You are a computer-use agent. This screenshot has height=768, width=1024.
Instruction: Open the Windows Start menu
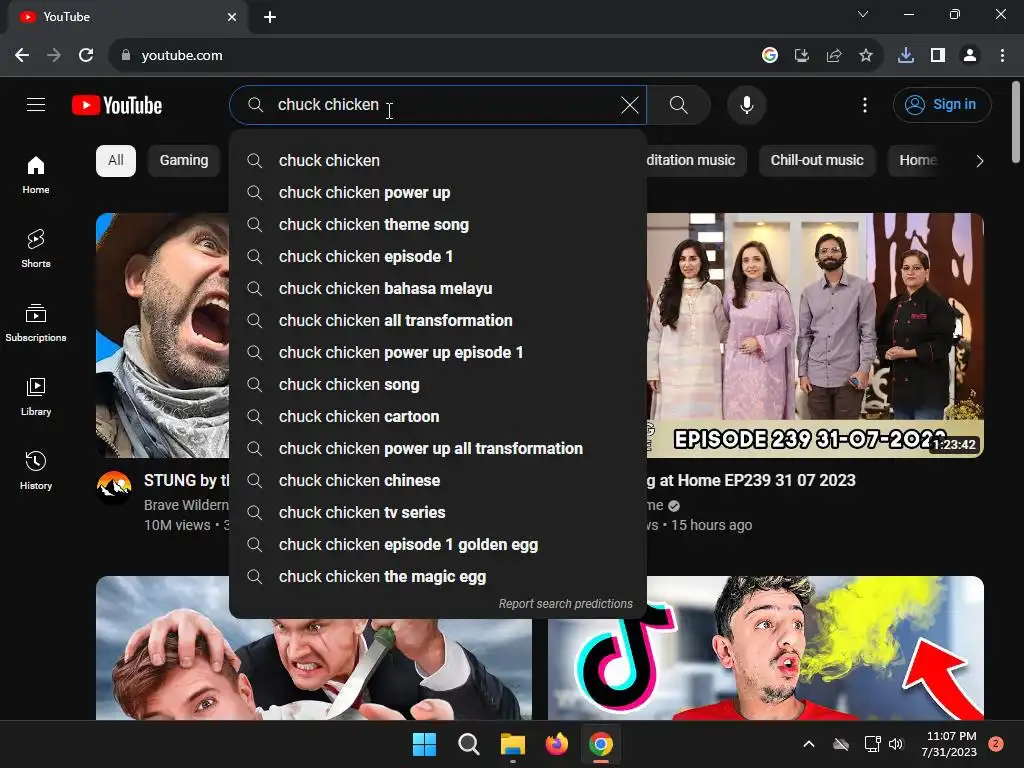tap(424, 744)
